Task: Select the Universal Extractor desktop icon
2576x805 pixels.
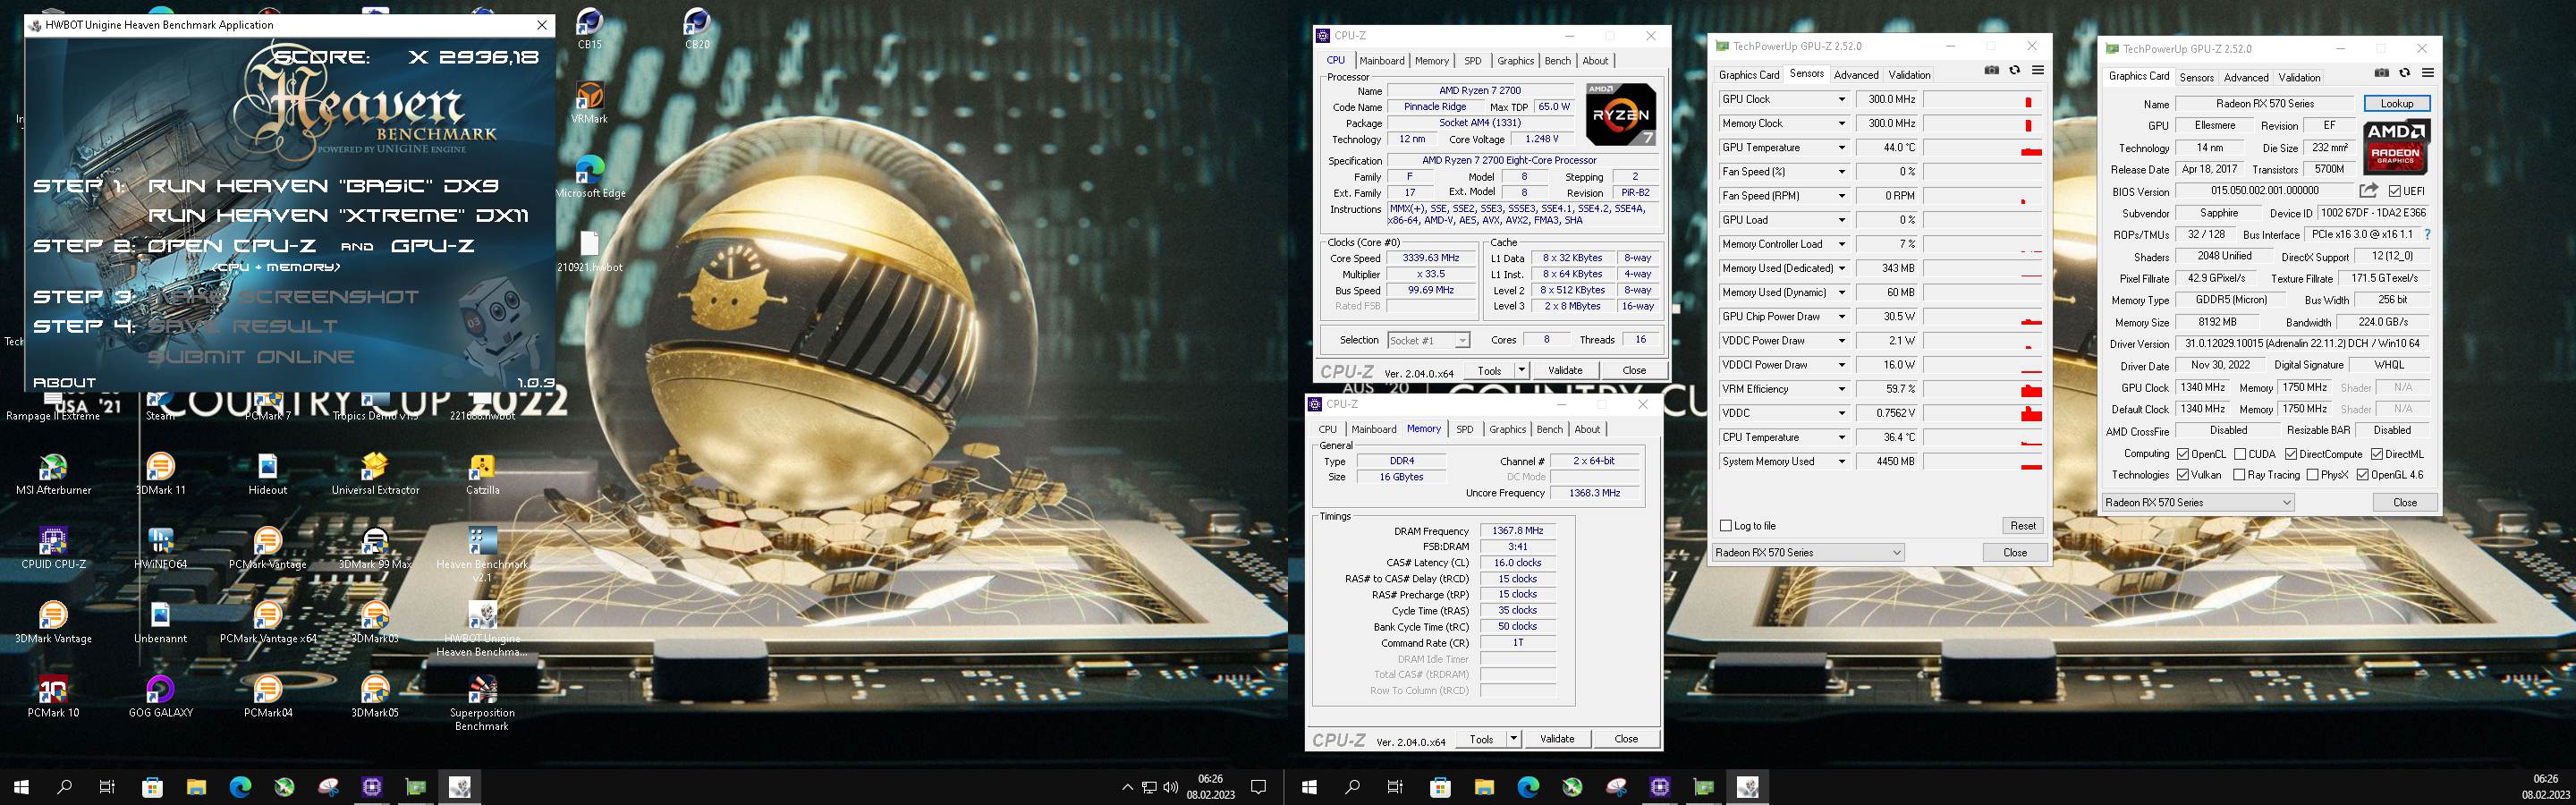Action: (x=375, y=474)
